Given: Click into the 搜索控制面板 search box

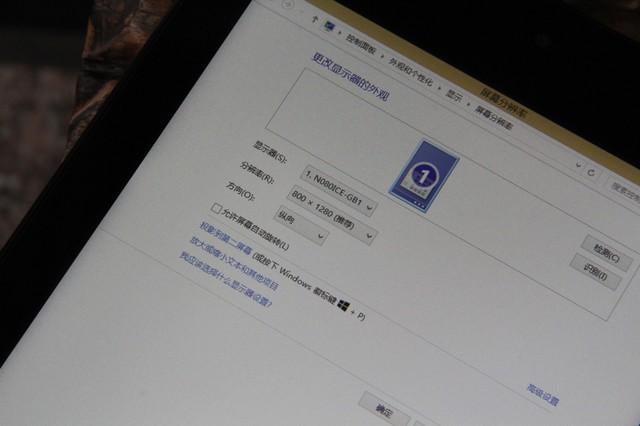Looking at the screenshot, I should tap(622, 190).
